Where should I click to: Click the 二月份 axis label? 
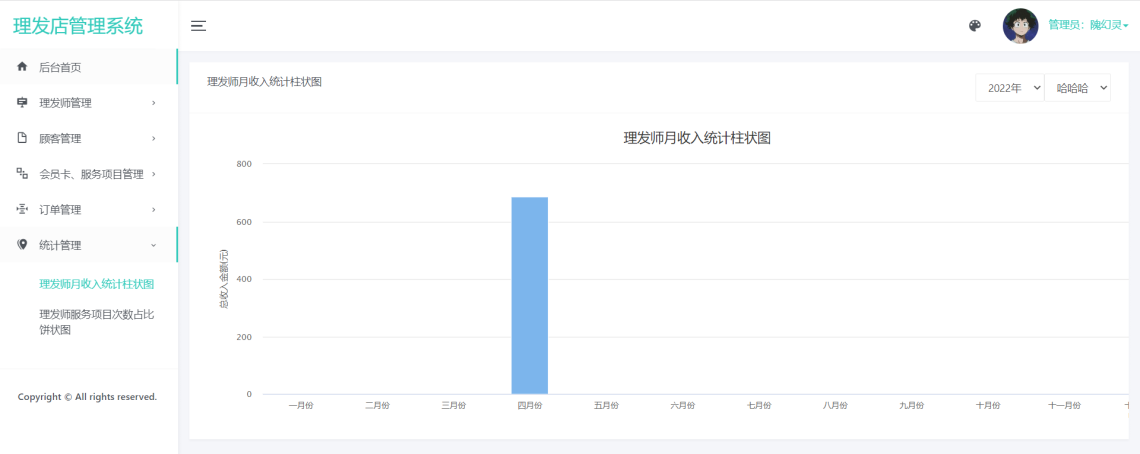(x=377, y=406)
